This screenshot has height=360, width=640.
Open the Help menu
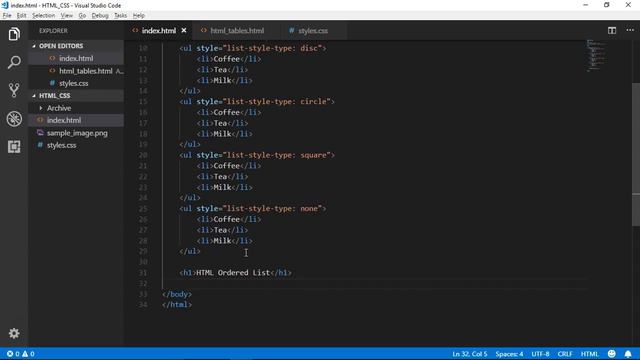(x=139, y=16)
